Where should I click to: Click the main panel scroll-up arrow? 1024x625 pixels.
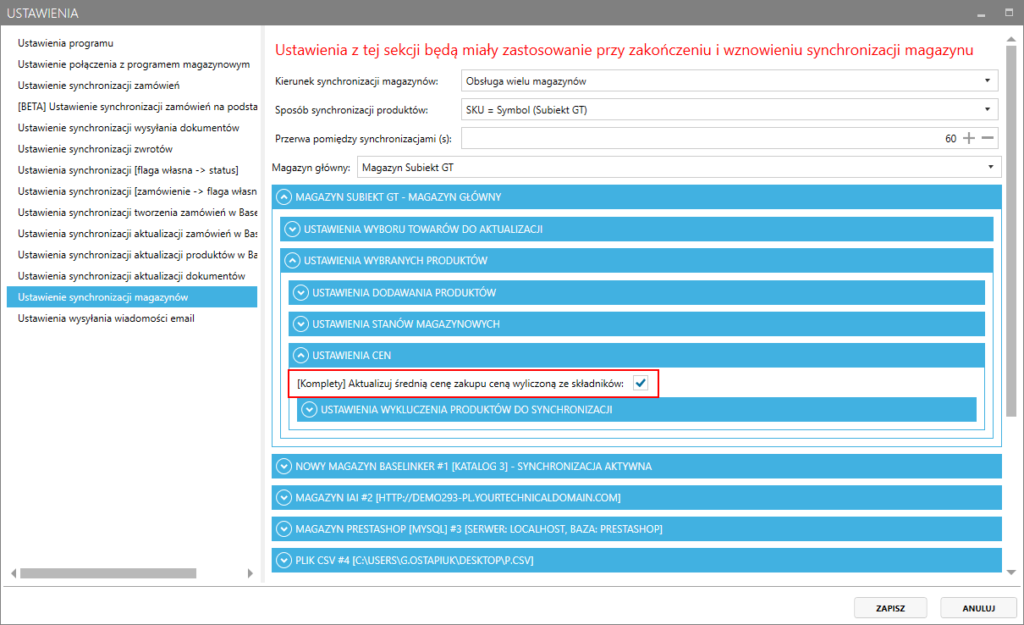[x=1011, y=39]
